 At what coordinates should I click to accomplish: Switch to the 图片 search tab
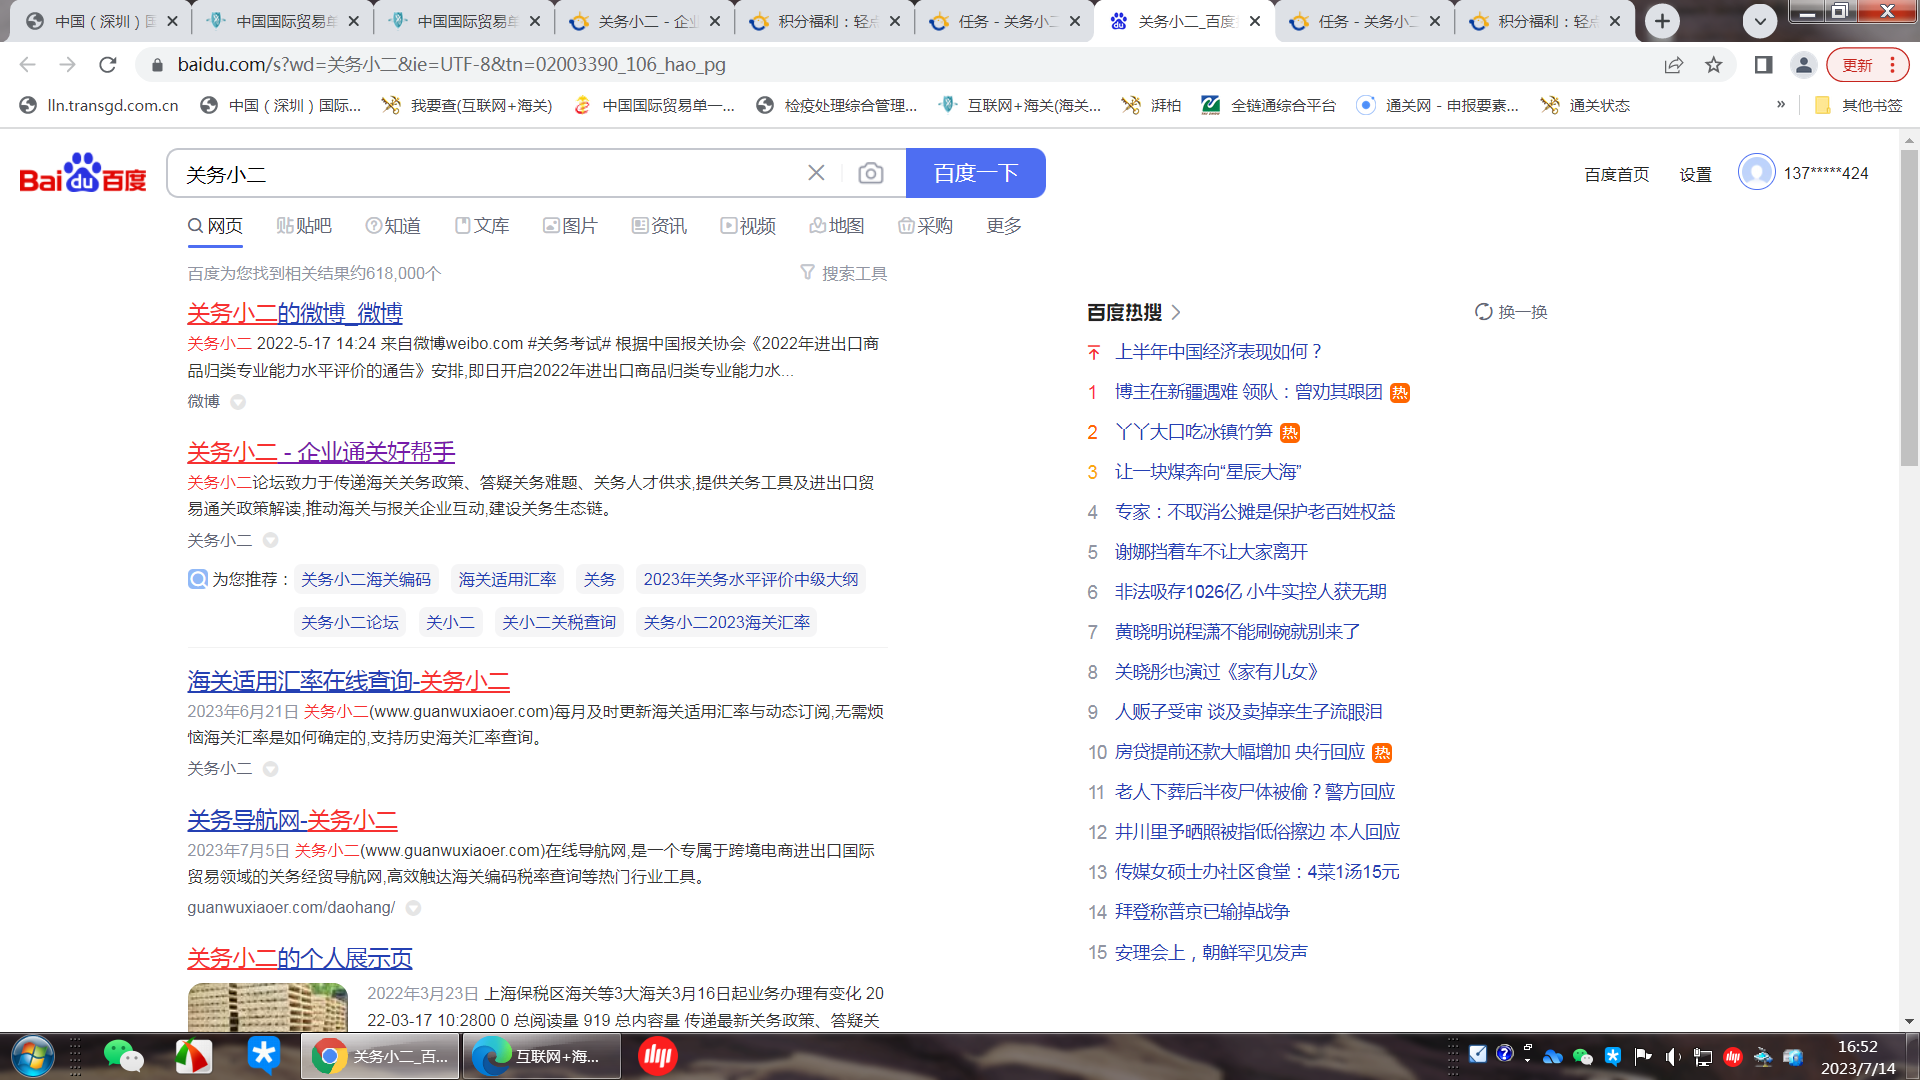pos(570,226)
